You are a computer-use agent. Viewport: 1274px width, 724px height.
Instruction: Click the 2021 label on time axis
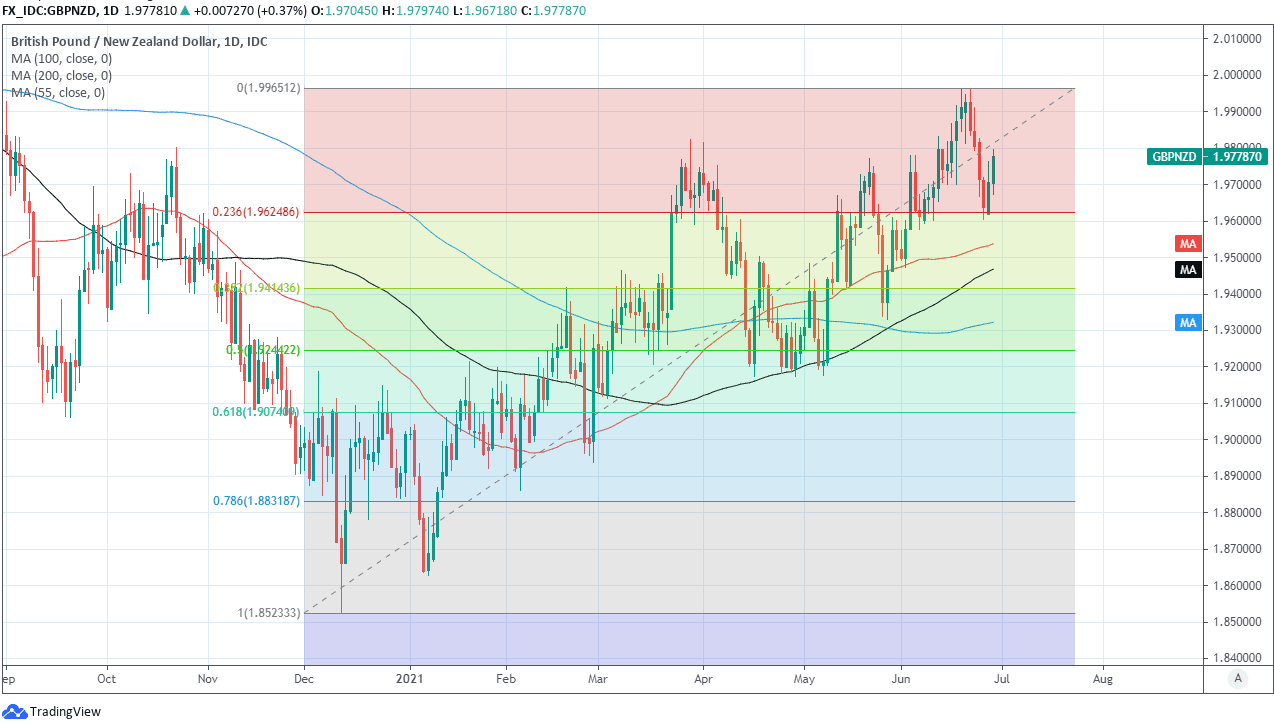[x=410, y=678]
